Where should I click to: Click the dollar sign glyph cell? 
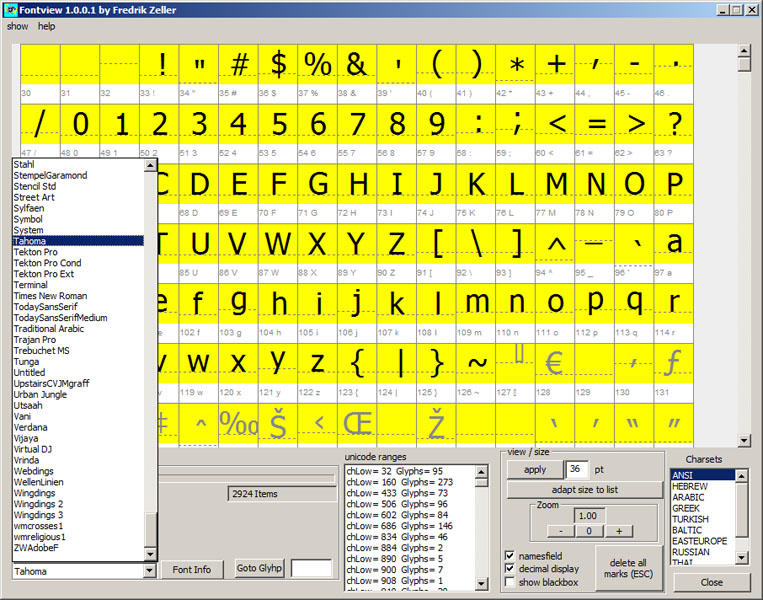click(x=278, y=64)
